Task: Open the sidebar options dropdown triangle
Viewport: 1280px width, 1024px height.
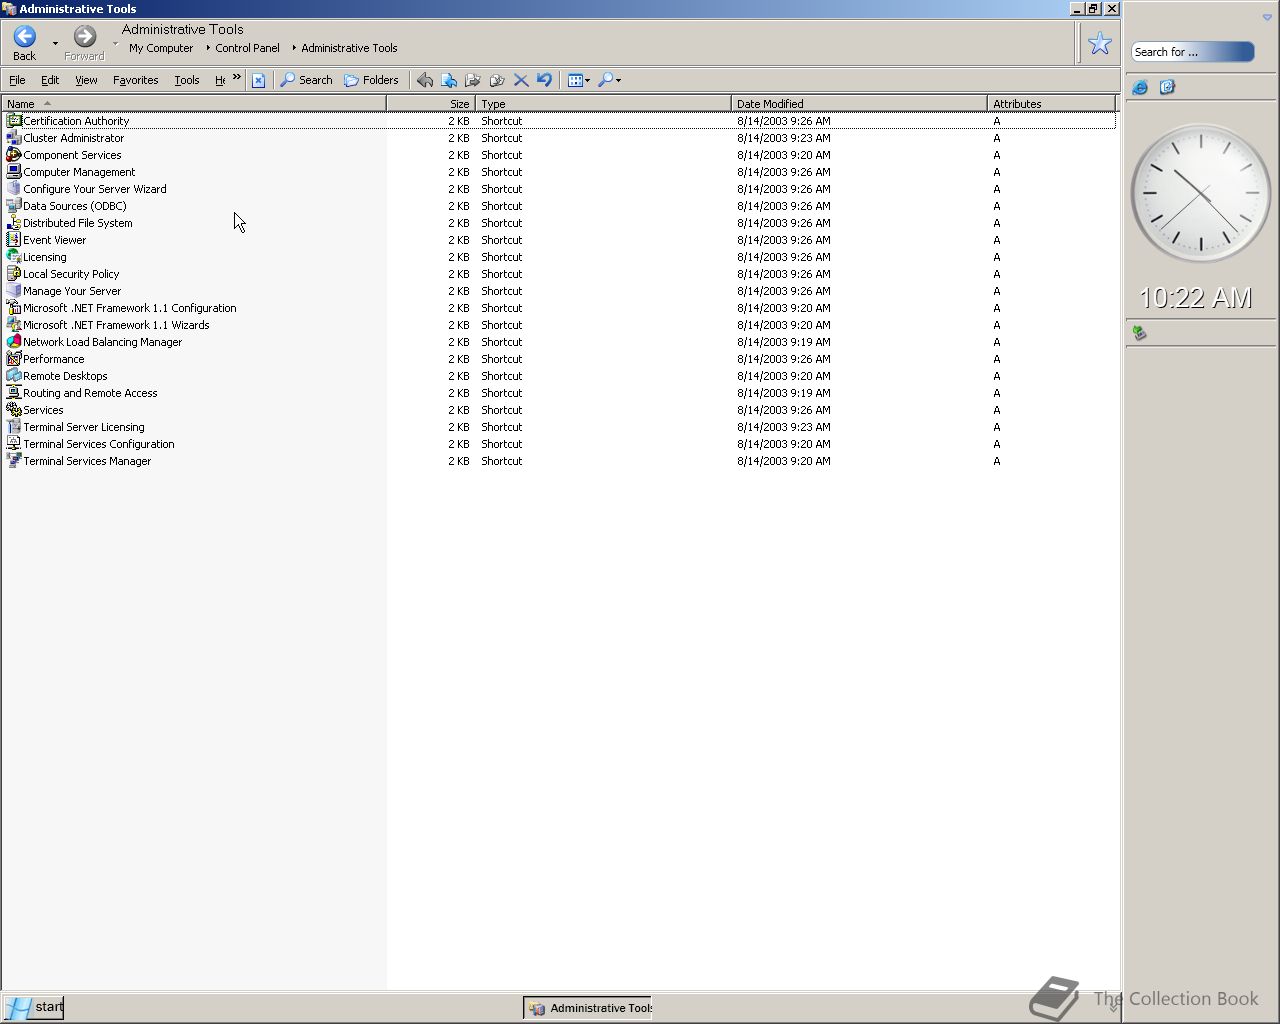Action: (1267, 18)
